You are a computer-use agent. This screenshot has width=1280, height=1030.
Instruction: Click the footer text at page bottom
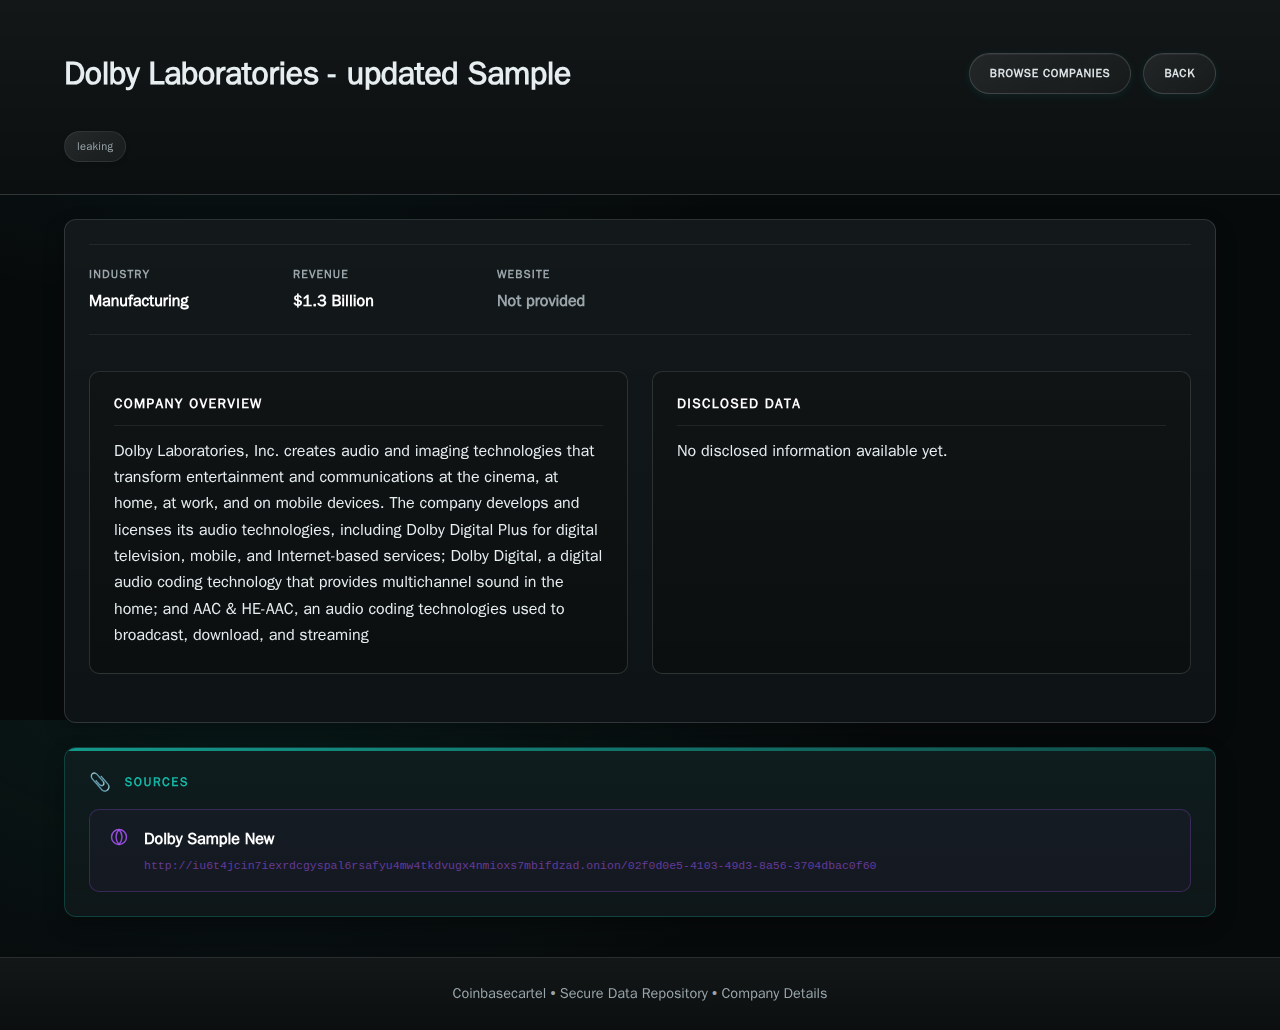pos(640,993)
